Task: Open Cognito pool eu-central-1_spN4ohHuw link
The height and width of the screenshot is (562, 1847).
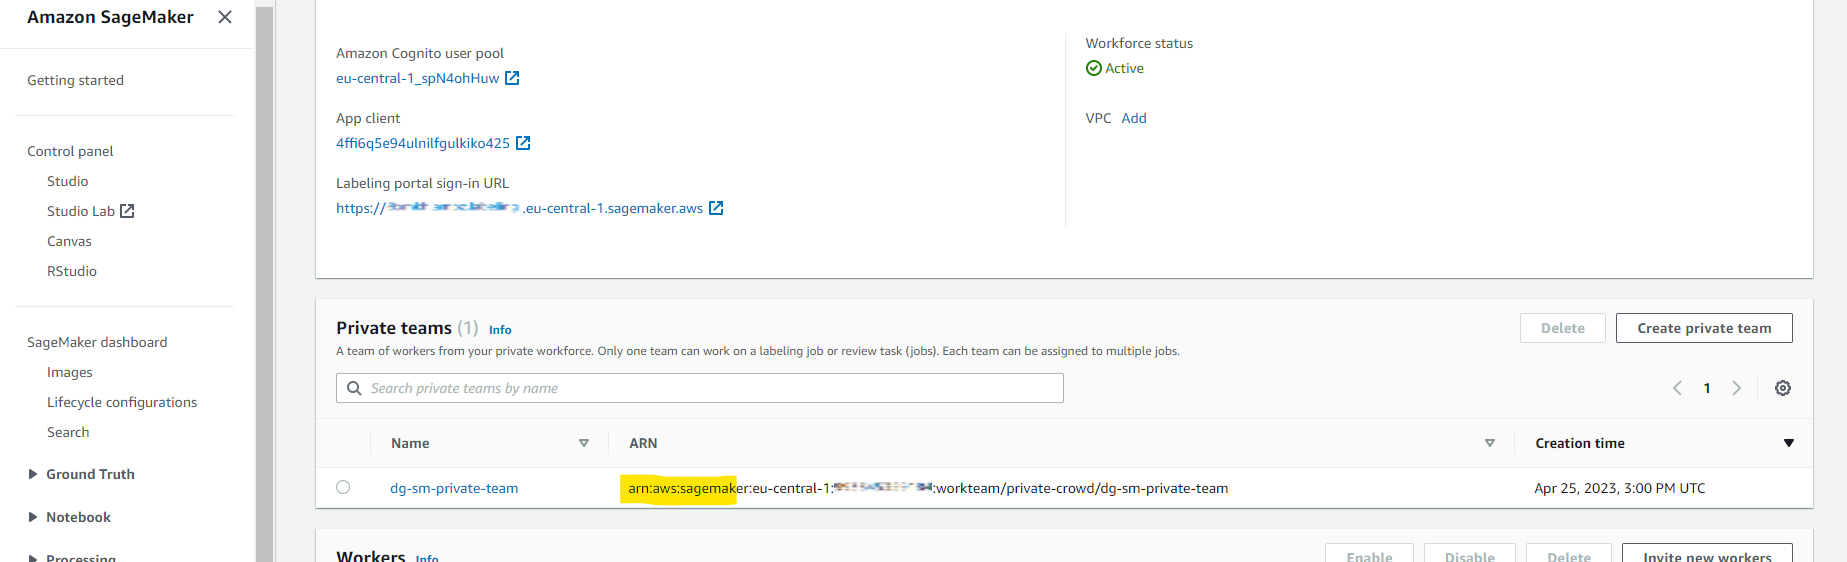Action: [x=417, y=78]
